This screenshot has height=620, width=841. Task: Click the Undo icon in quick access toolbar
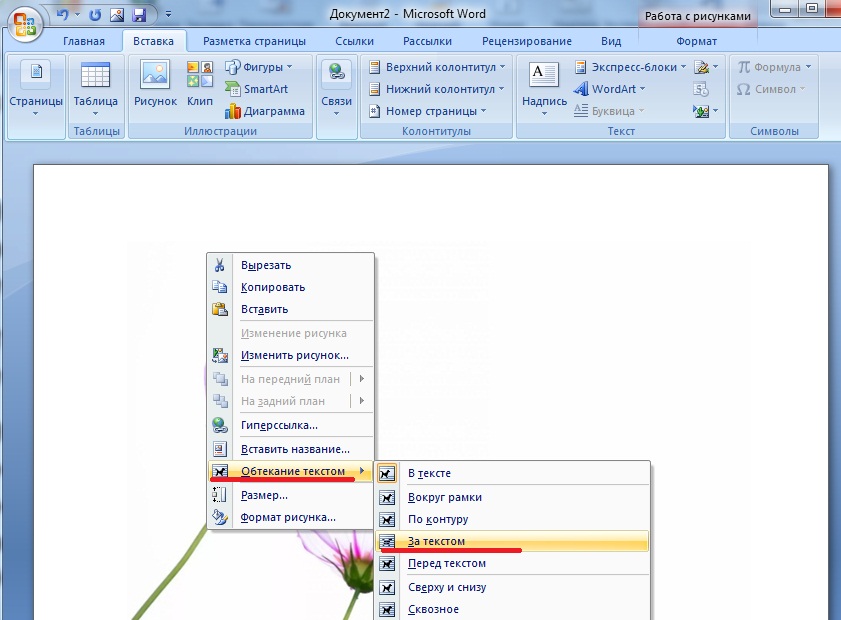point(62,14)
